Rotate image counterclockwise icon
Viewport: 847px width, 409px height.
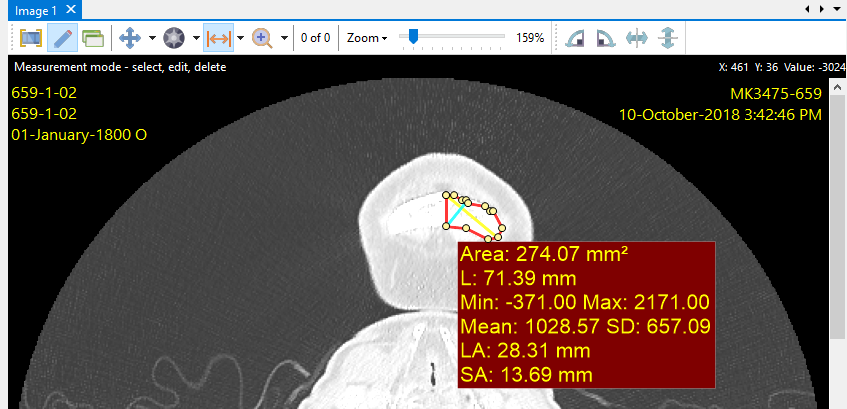point(575,38)
